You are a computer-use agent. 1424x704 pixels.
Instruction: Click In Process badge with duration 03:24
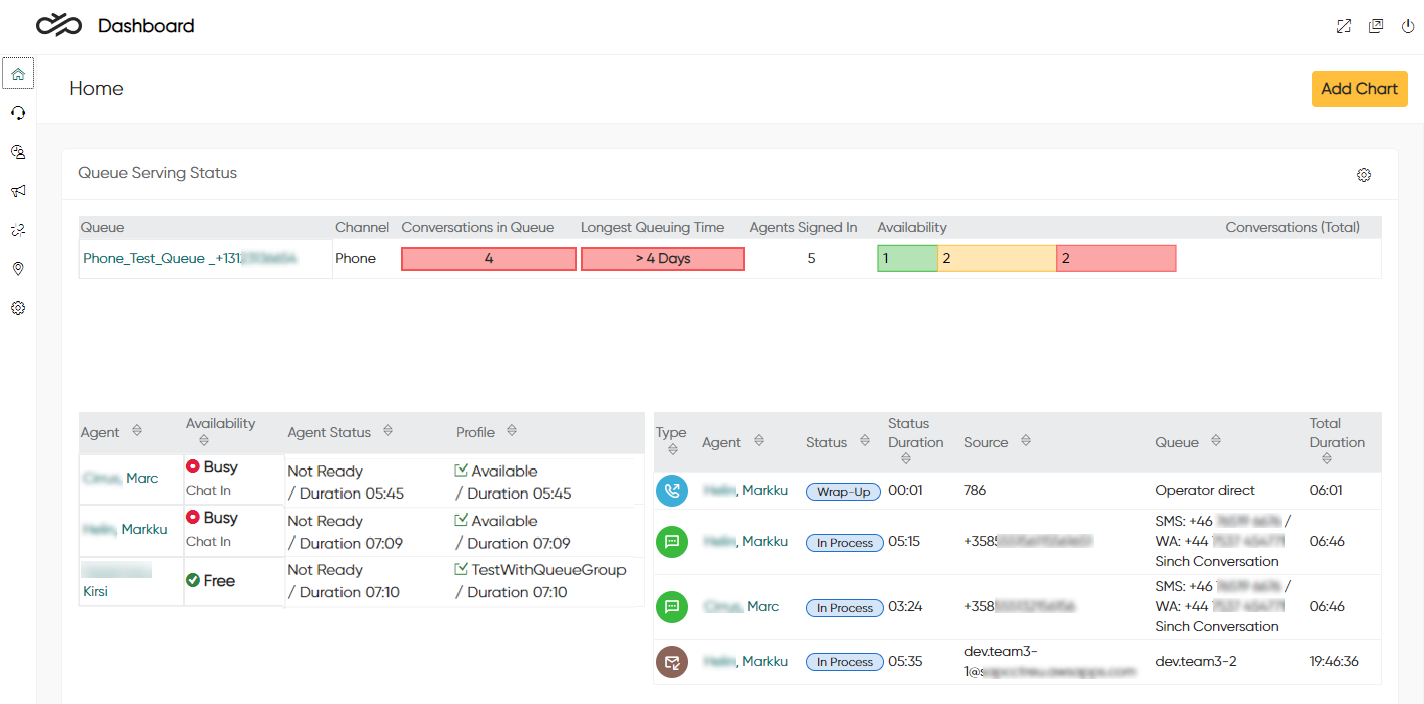845,608
